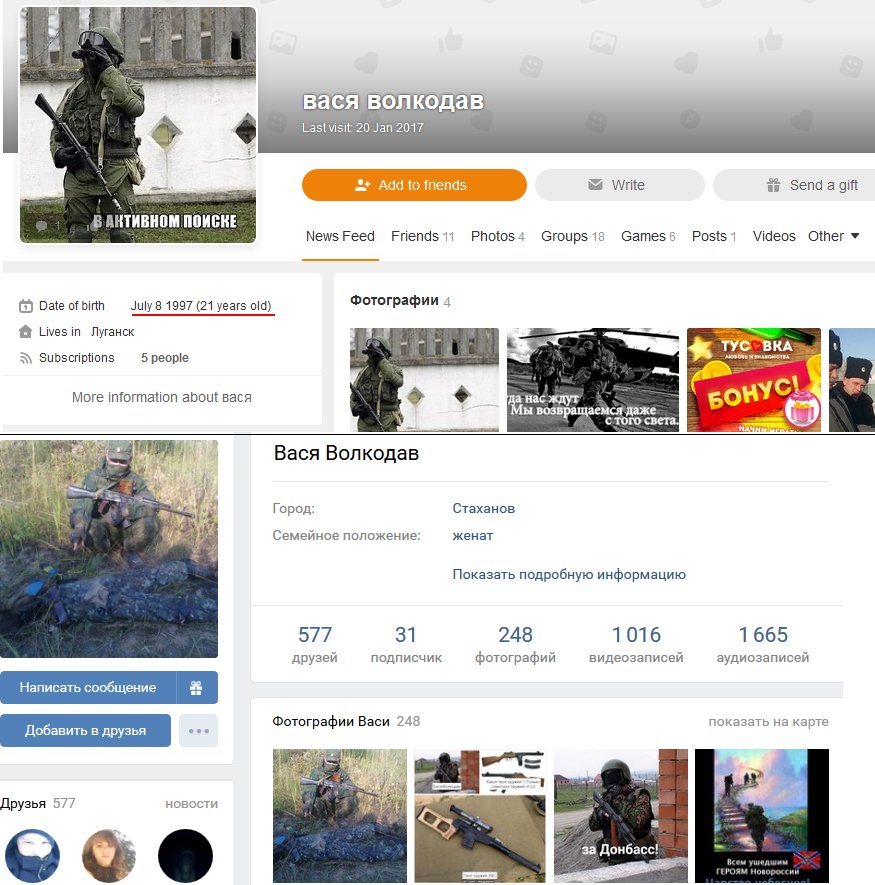Click the home icon beside Lives in

25,332
